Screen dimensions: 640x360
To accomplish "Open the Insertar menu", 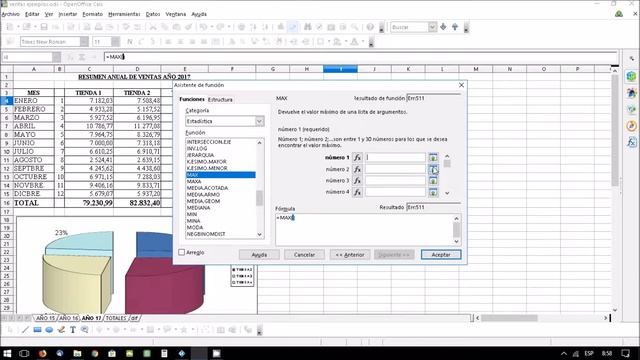I will point(68,14).
